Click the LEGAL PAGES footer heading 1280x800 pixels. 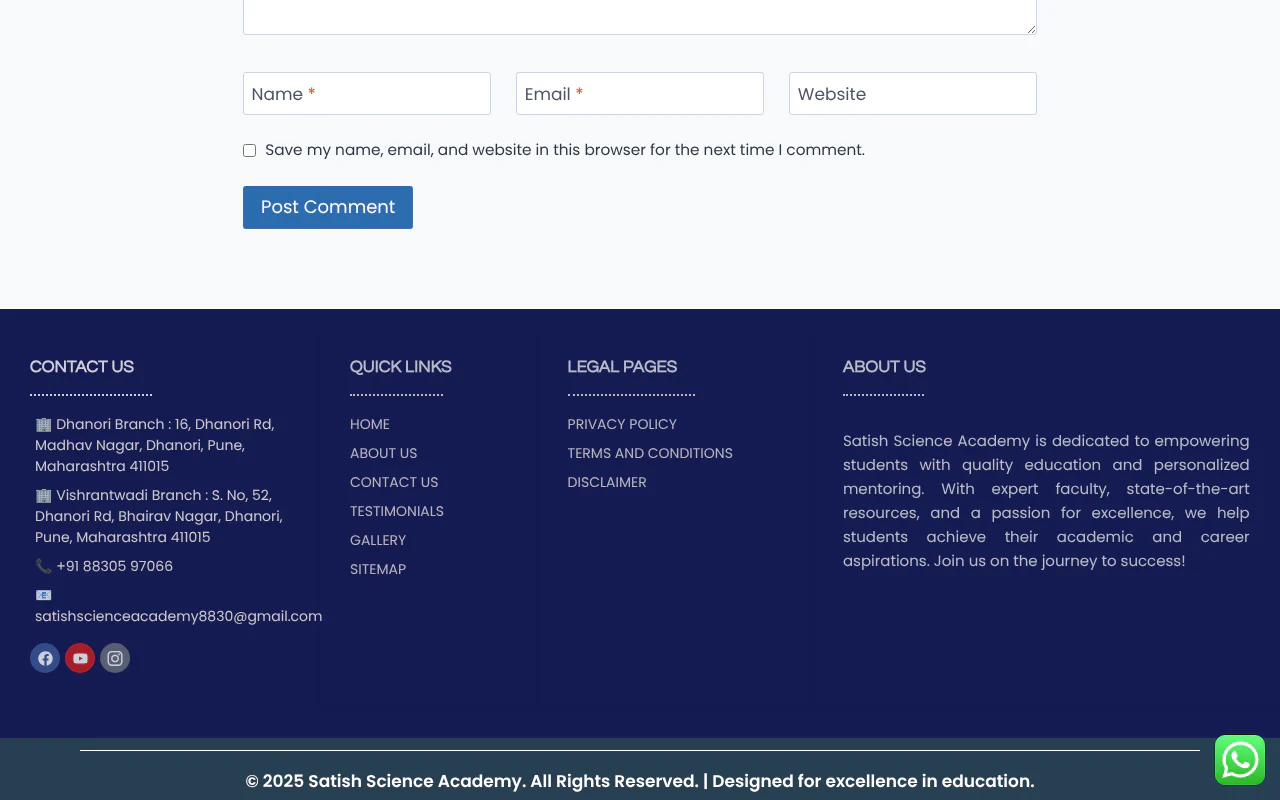(622, 367)
